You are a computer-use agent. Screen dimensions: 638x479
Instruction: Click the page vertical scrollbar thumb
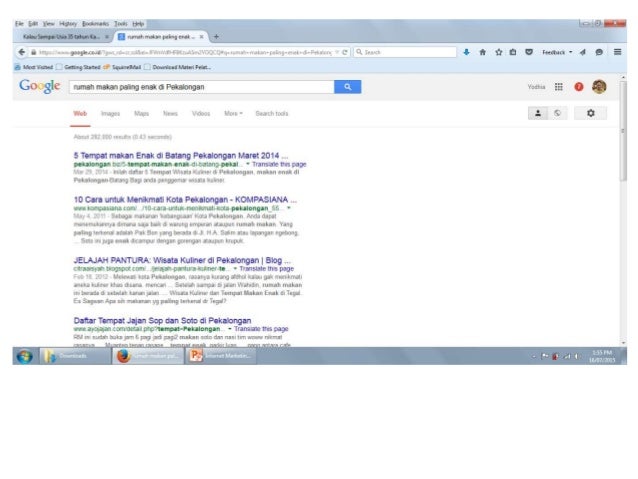(623, 131)
